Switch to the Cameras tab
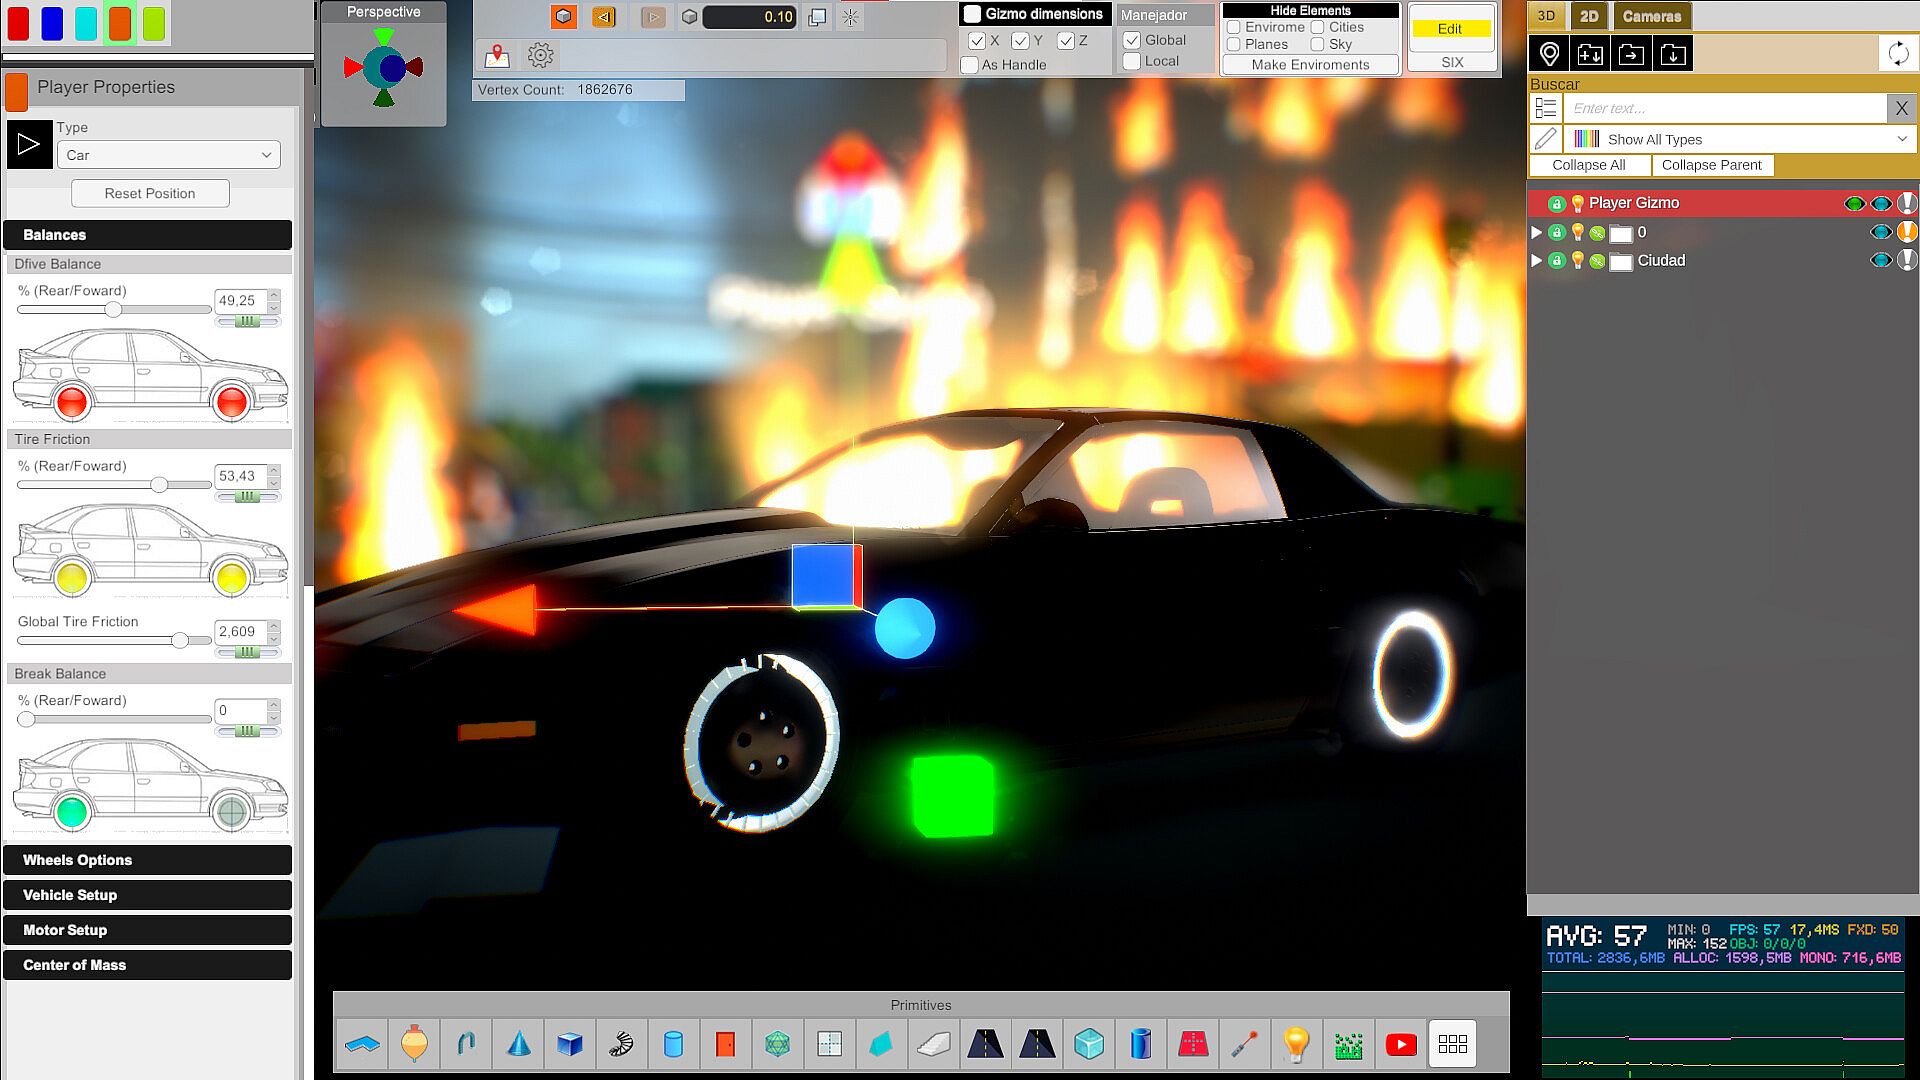Image resolution: width=1920 pixels, height=1080 pixels. (1651, 16)
